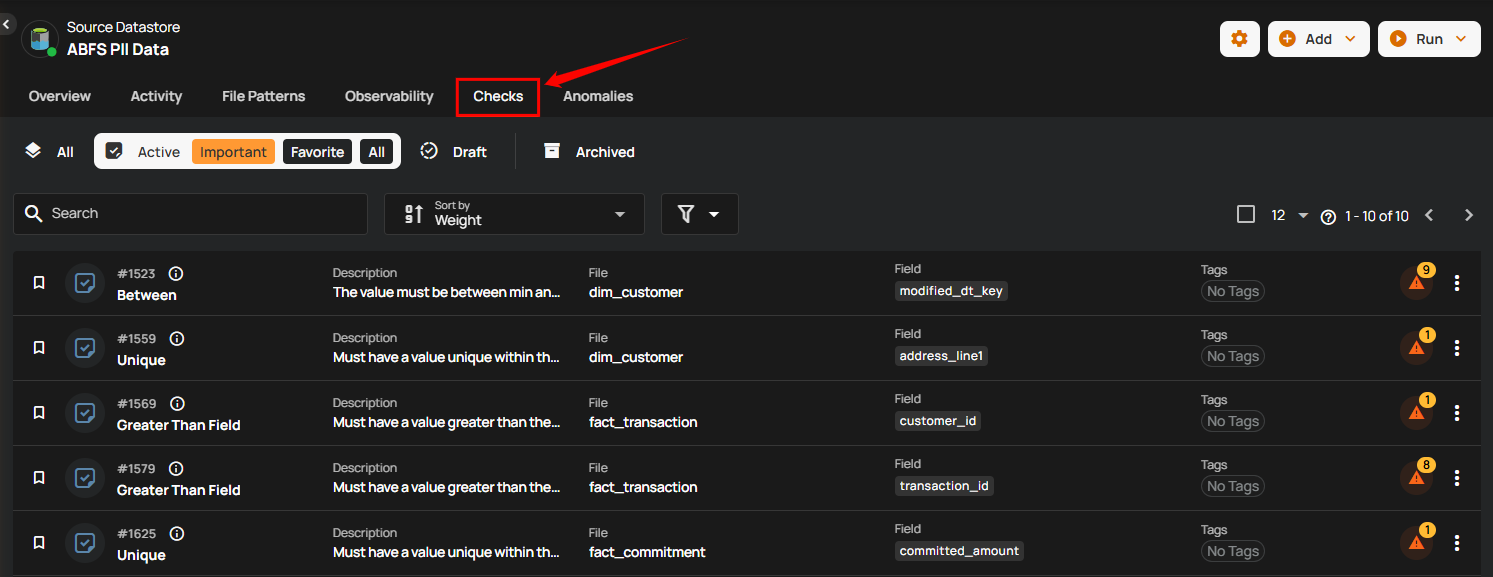Open three-dot menu for check #1569
Viewport: 1493px width, 577px height.
click(1457, 413)
